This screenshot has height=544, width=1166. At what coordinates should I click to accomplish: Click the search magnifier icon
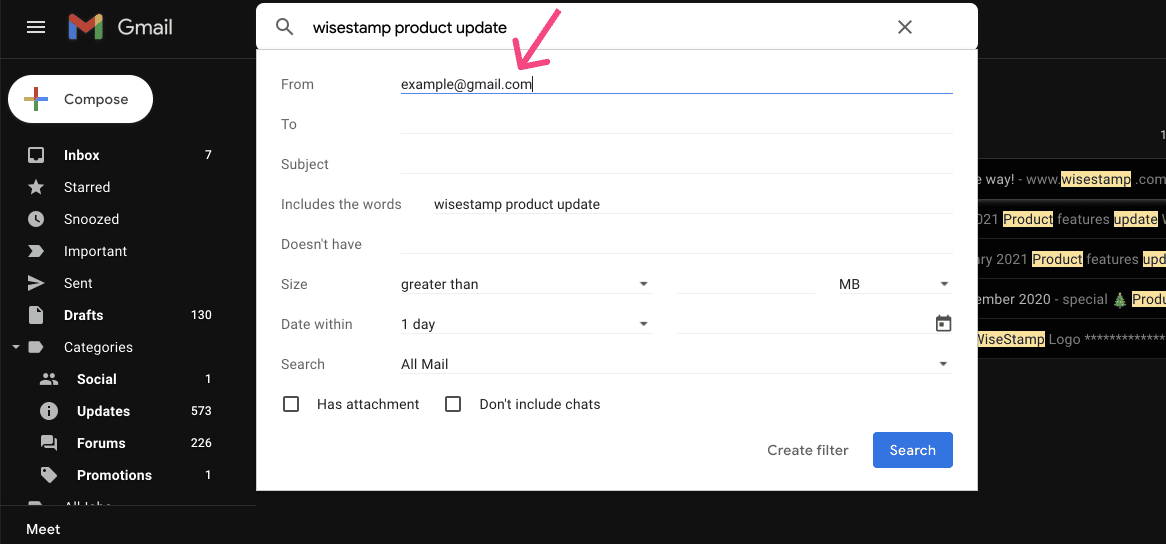285,28
